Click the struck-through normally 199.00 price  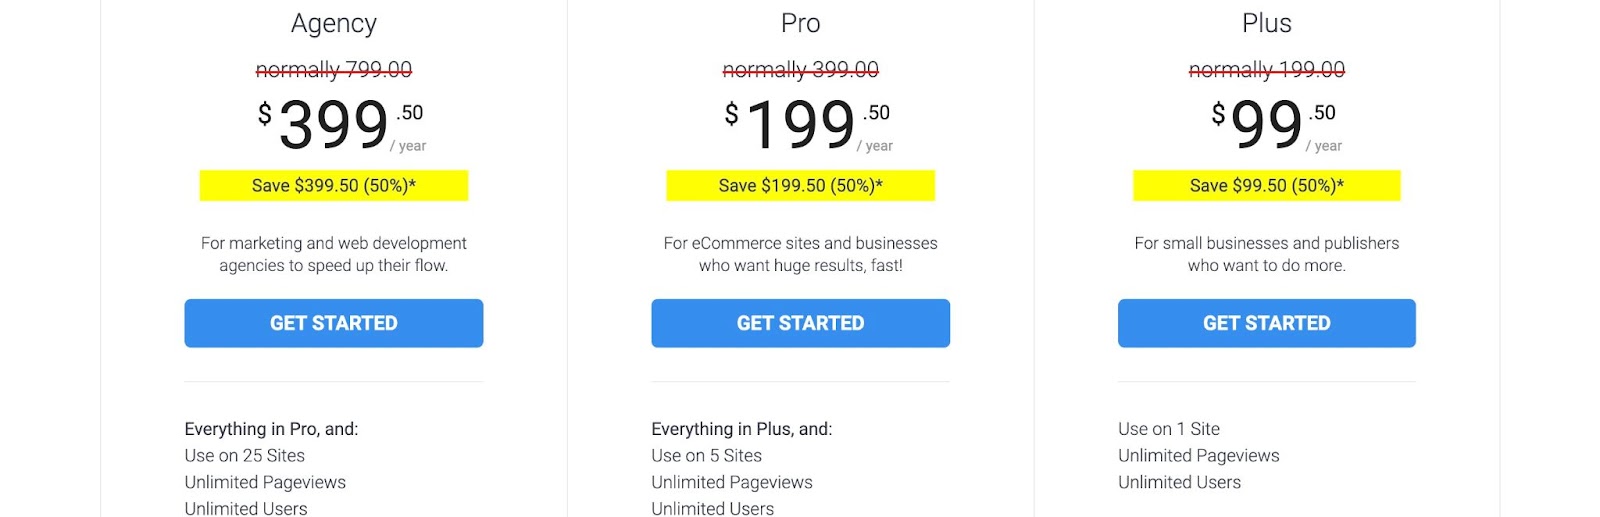click(x=1266, y=69)
